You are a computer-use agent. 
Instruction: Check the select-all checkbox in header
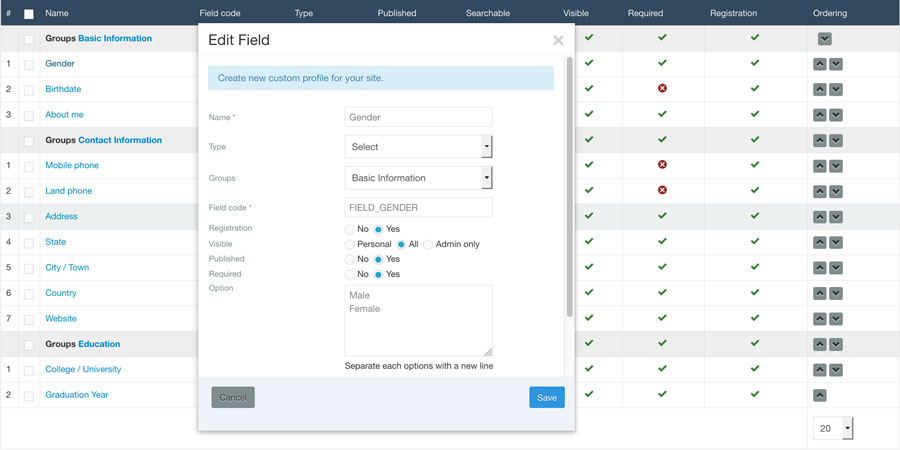pos(29,14)
